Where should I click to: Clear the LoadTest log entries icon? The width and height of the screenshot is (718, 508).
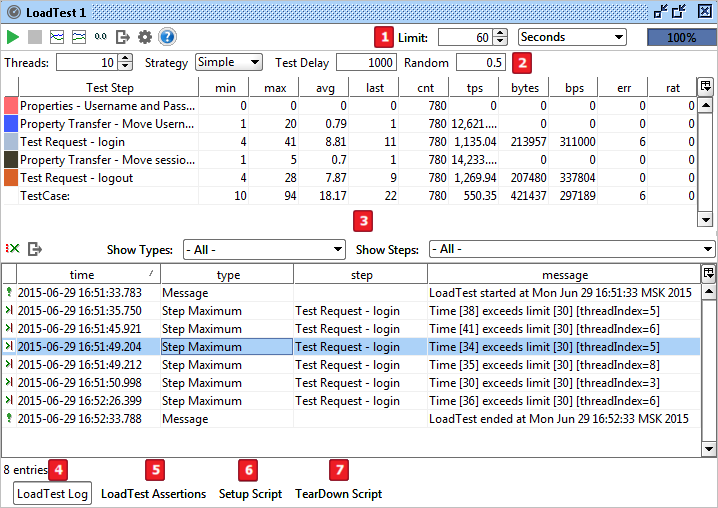(x=13, y=249)
